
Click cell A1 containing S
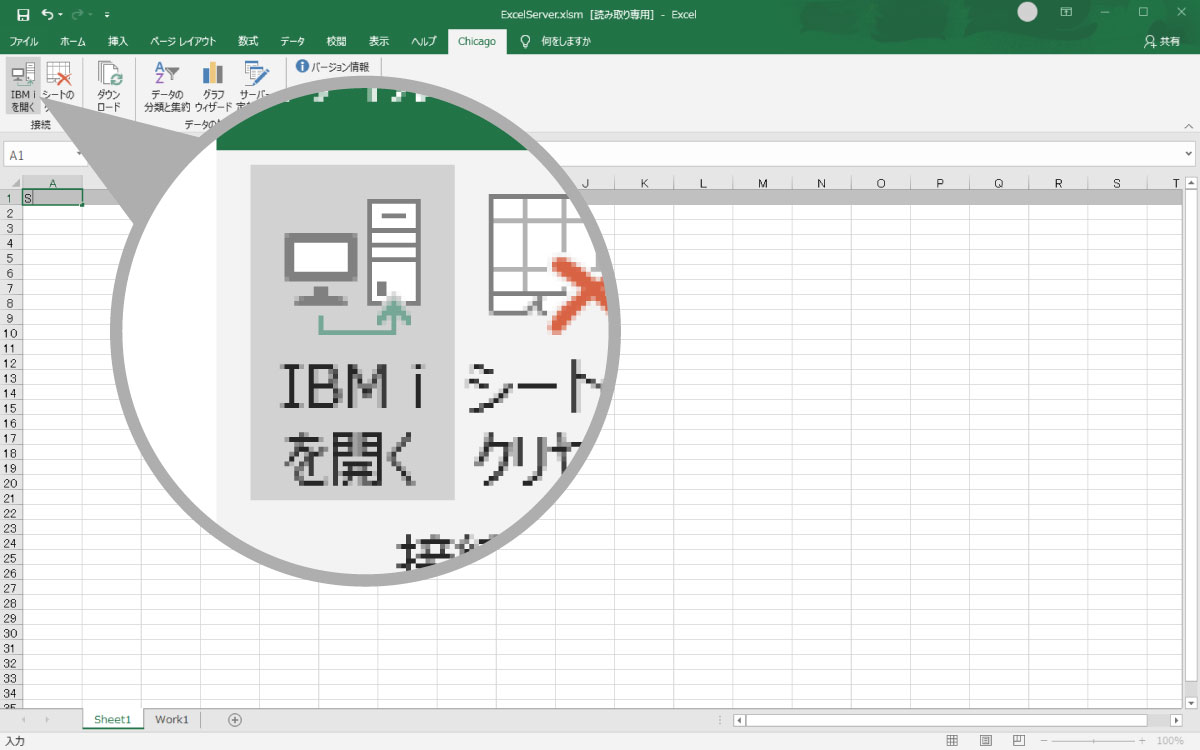pyautogui.click(x=52, y=198)
